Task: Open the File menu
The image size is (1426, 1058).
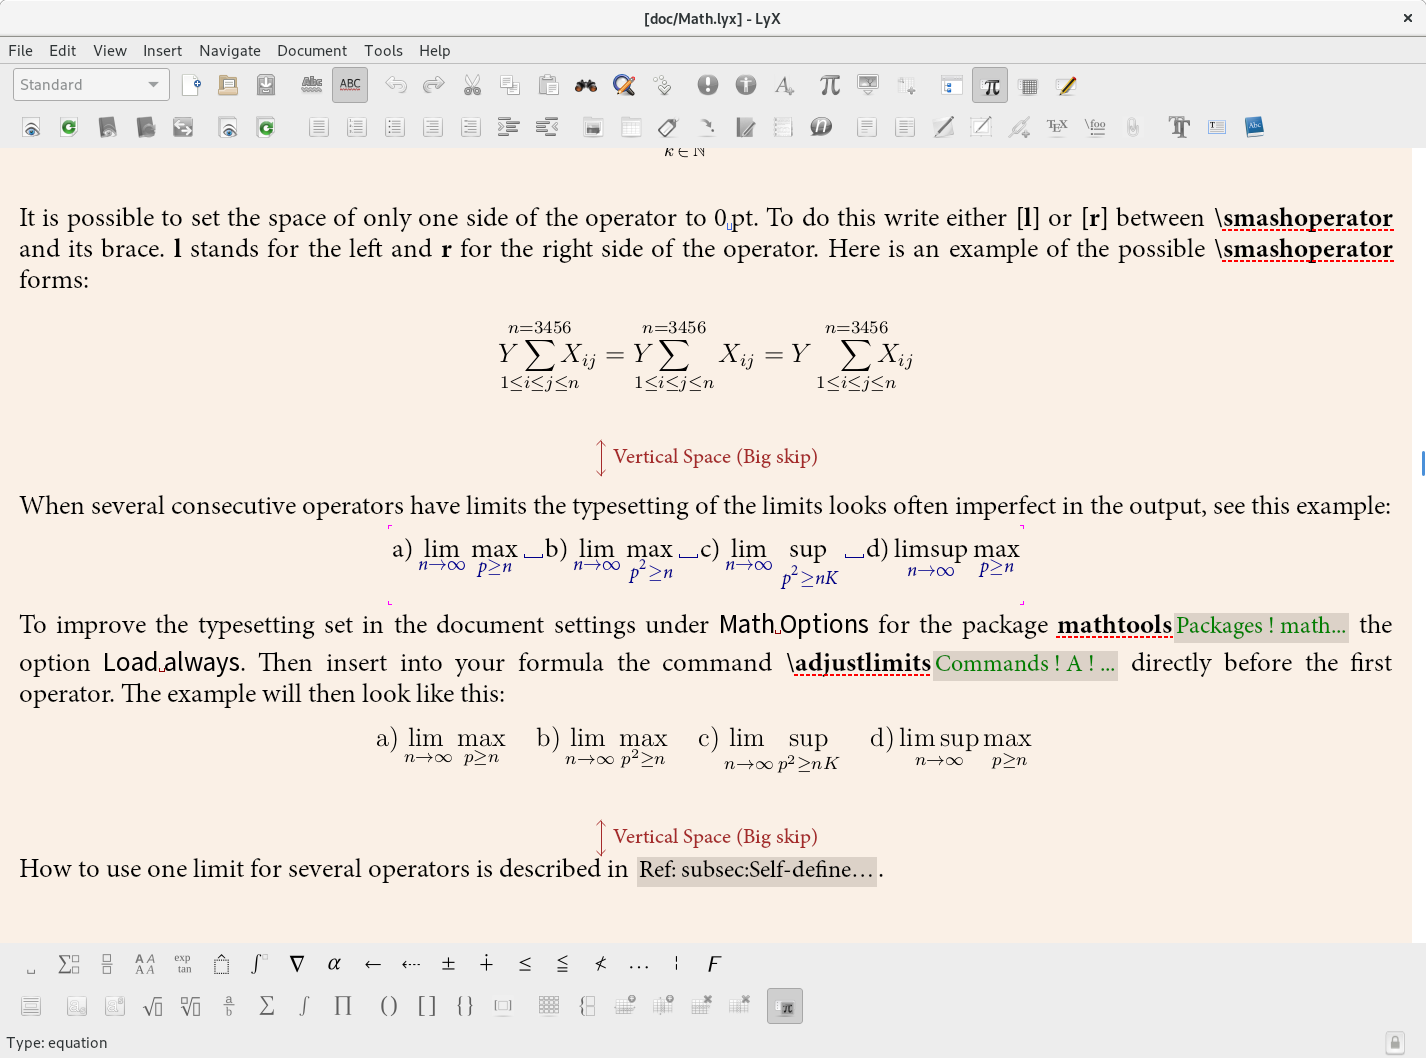Action: [20, 51]
